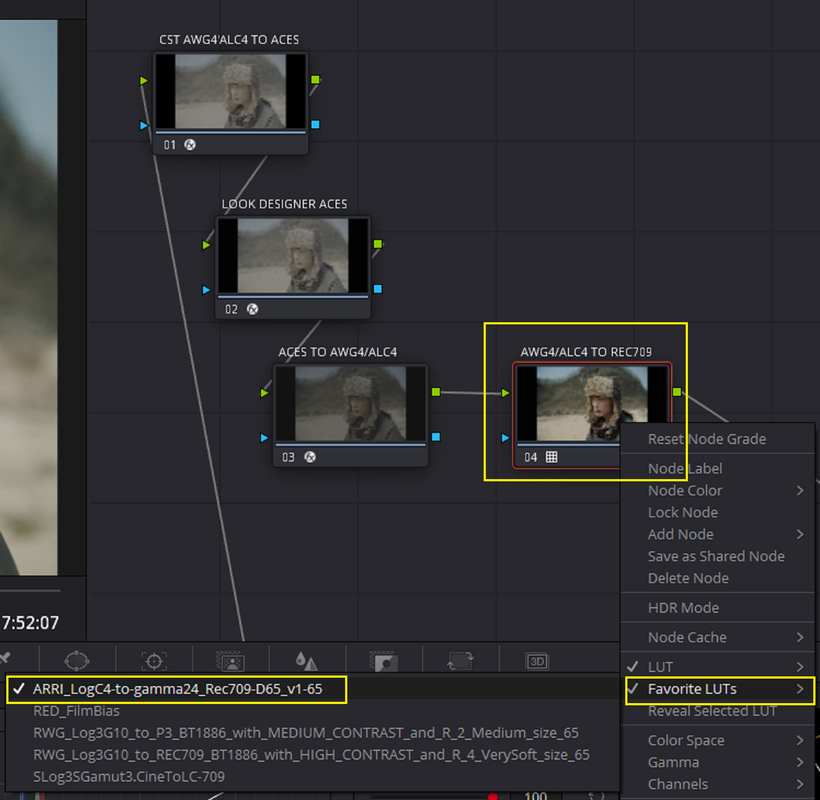Apply the SLog3SGamut3.CineToLC-709 LUT
820x800 pixels.
312,777
